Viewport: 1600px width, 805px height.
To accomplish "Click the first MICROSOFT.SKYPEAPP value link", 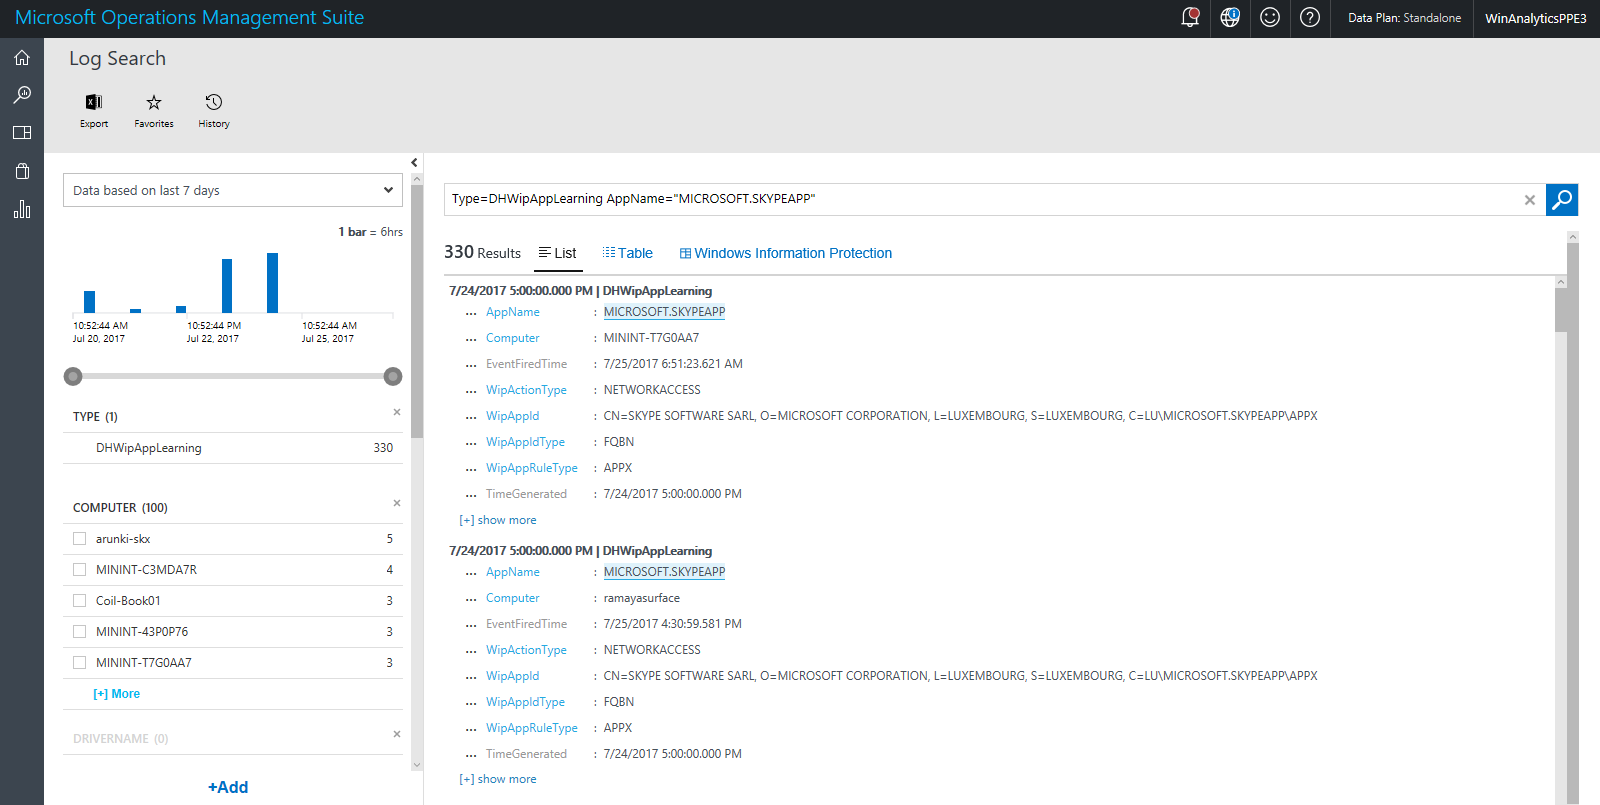I will [x=664, y=312].
